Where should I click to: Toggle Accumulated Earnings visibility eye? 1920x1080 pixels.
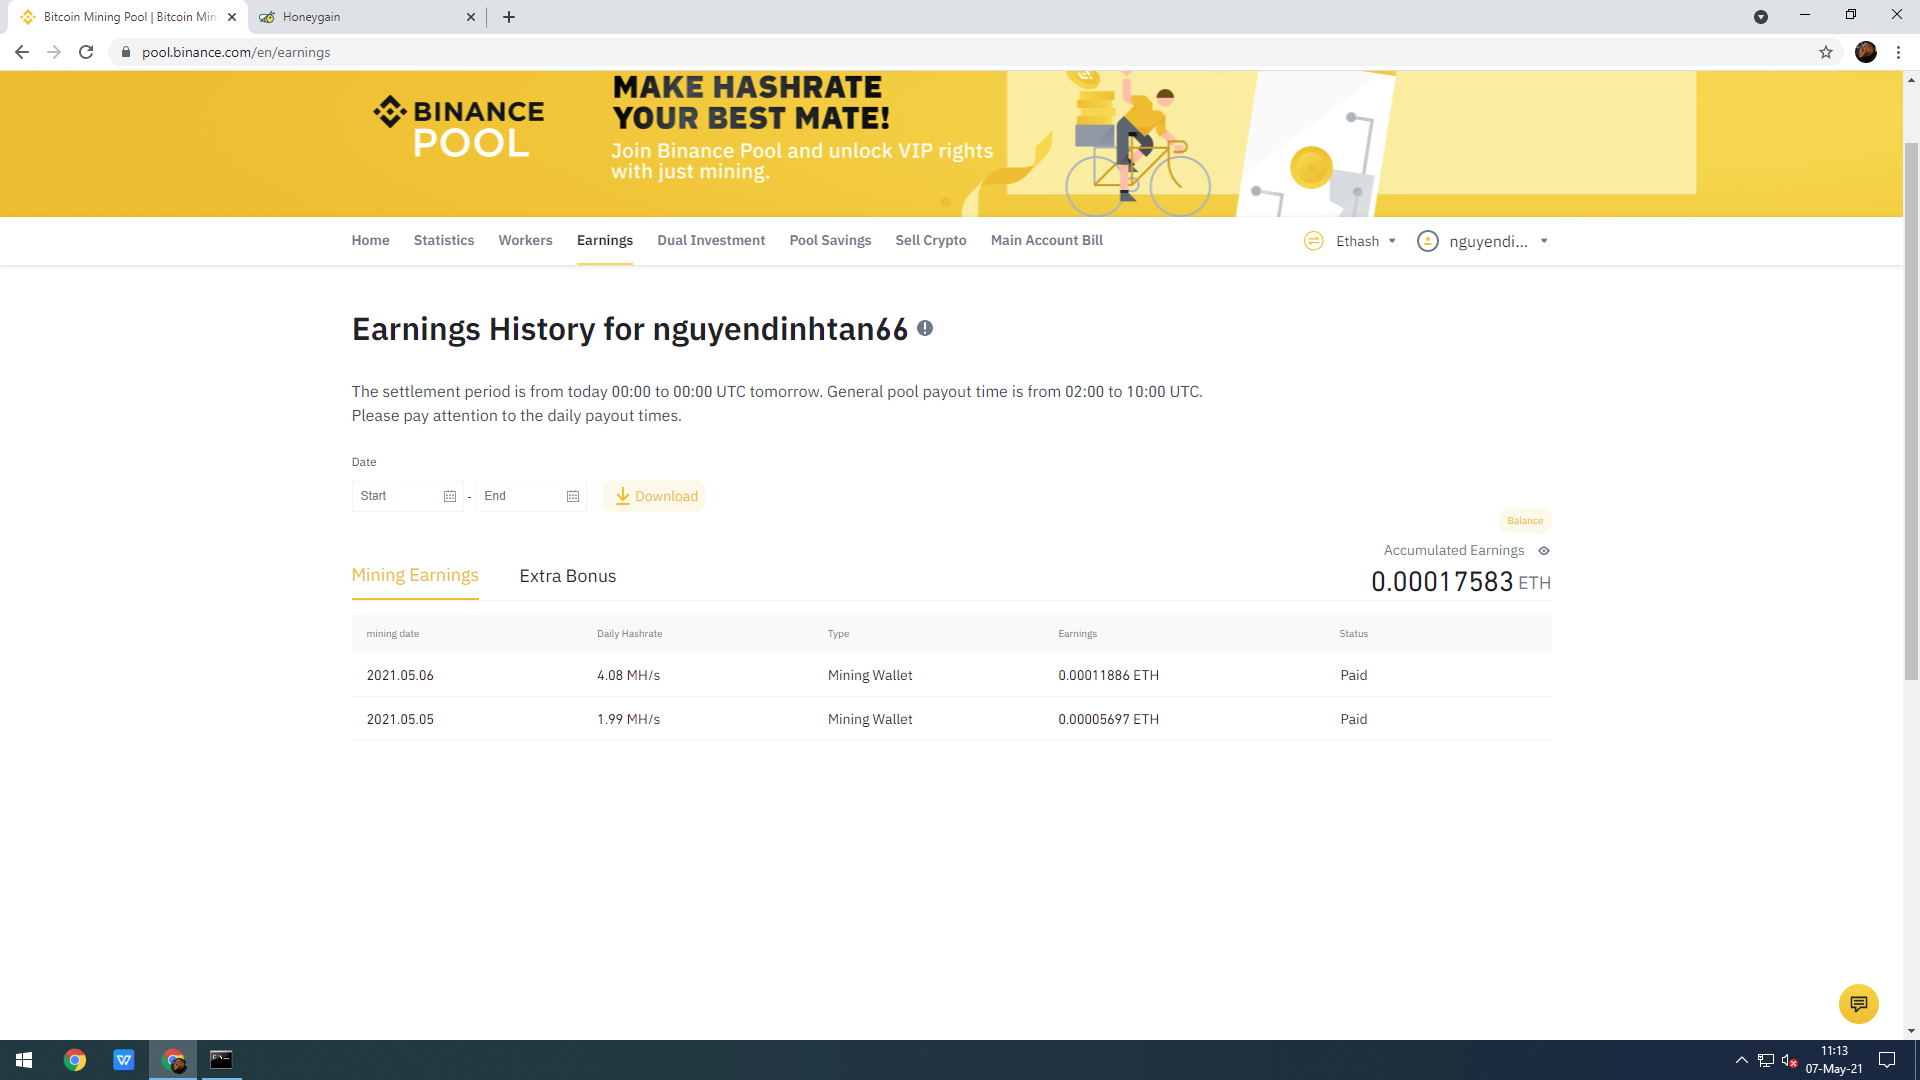(1543, 551)
